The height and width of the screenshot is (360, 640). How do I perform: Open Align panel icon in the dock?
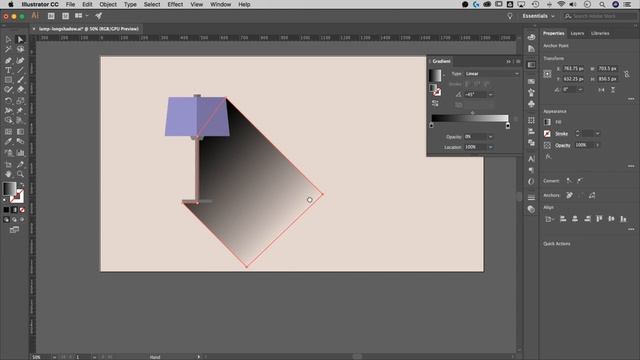pyautogui.click(x=531, y=131)
